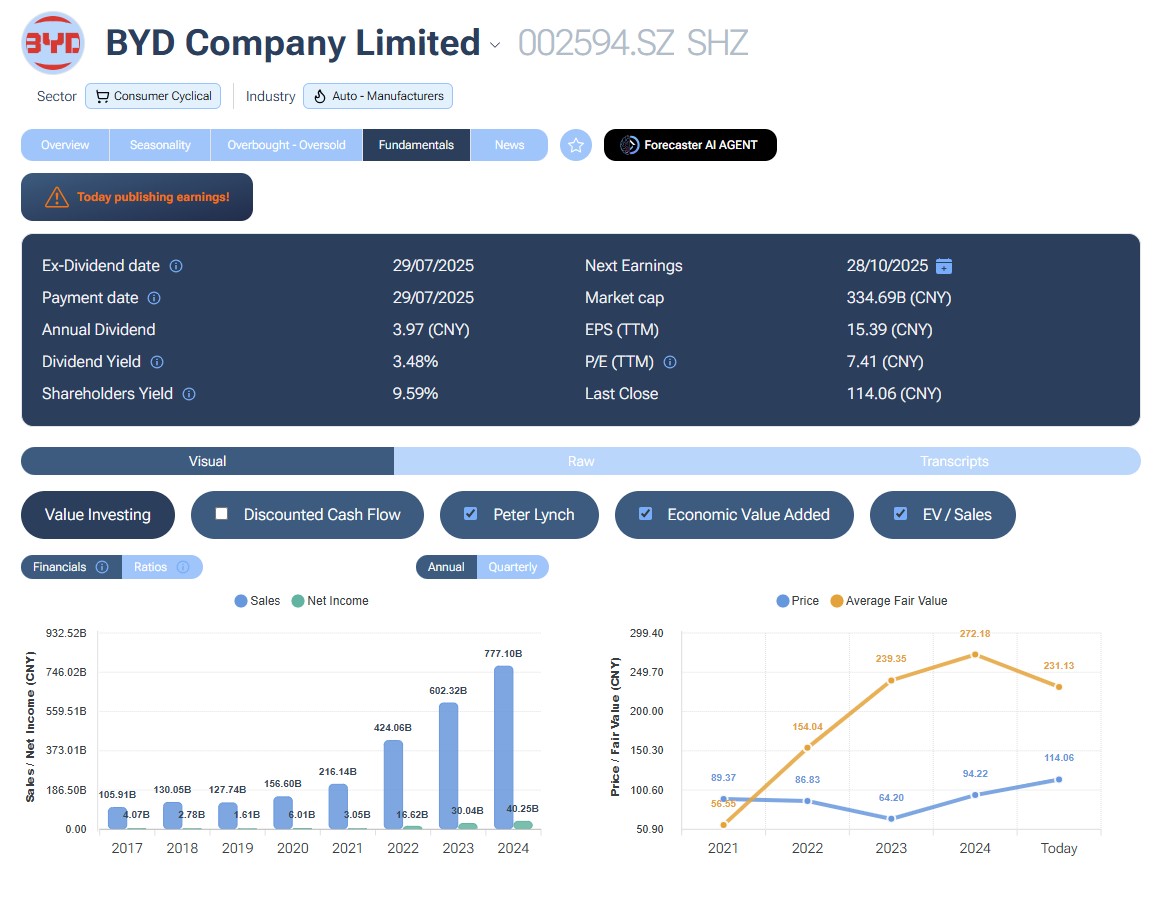Toggle the Price legend series
Image resolution: width=1167 pixels, height=909 pixels.
coord(797,601)
